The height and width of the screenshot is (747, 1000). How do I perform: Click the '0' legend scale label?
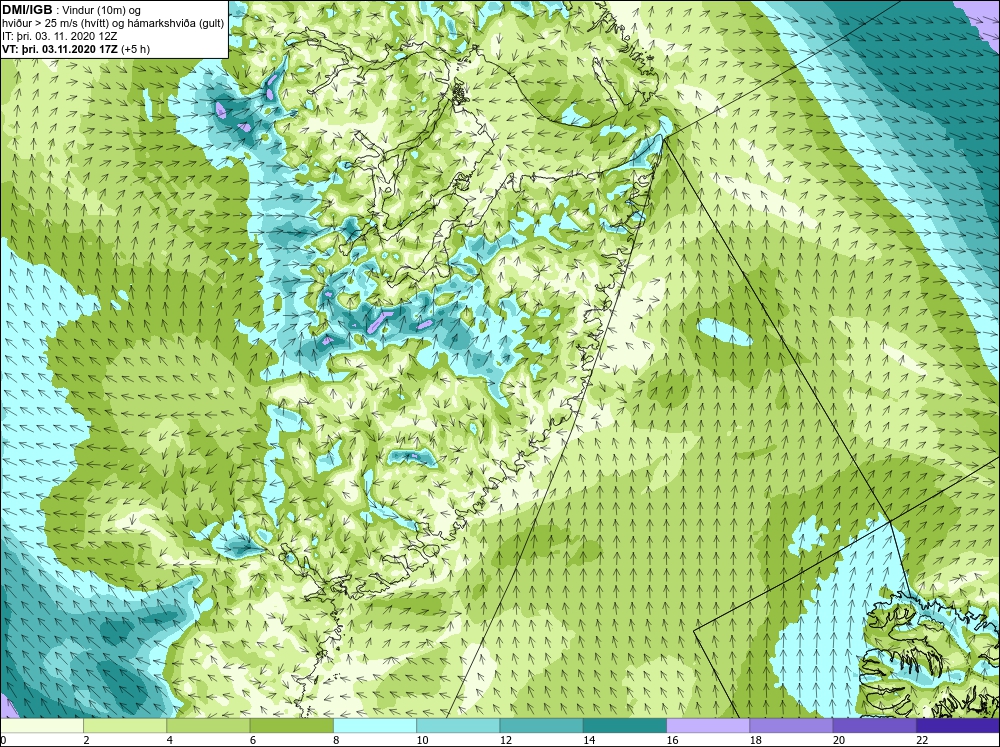[x=3, y=740]
